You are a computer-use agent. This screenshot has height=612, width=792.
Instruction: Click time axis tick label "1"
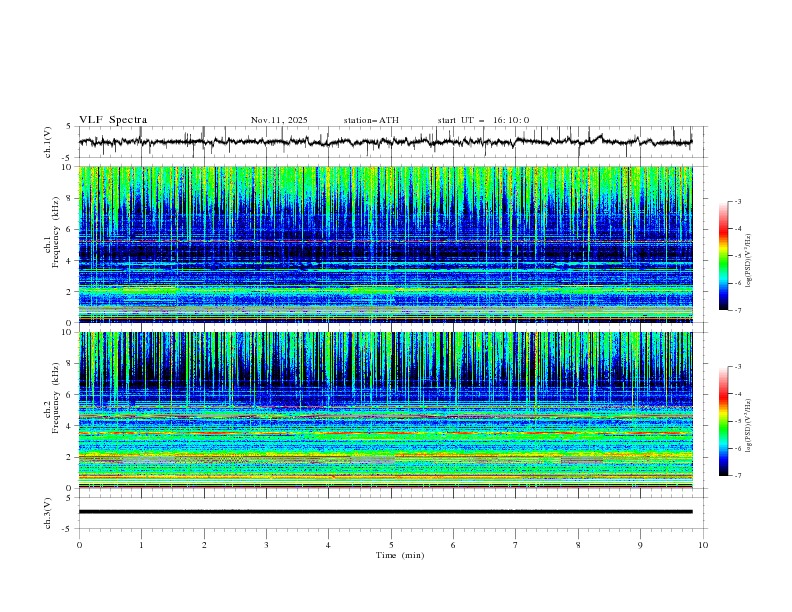pos(141,545)
